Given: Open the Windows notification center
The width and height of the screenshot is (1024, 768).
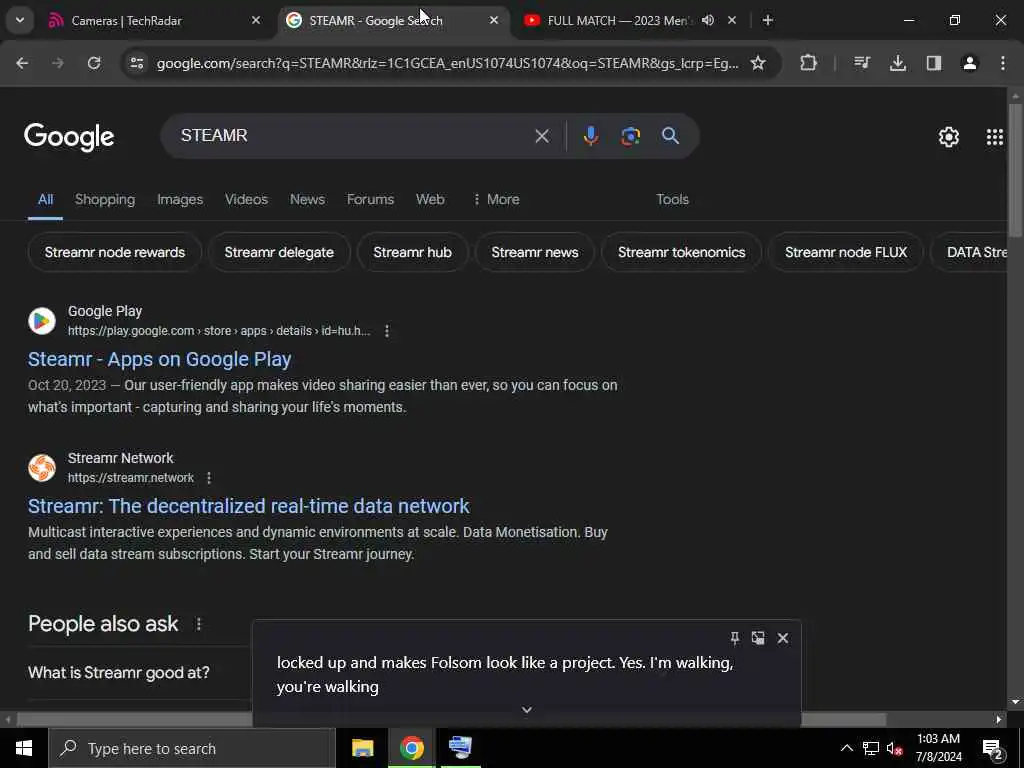Looking at the screenshot, I should click(993, 749).
